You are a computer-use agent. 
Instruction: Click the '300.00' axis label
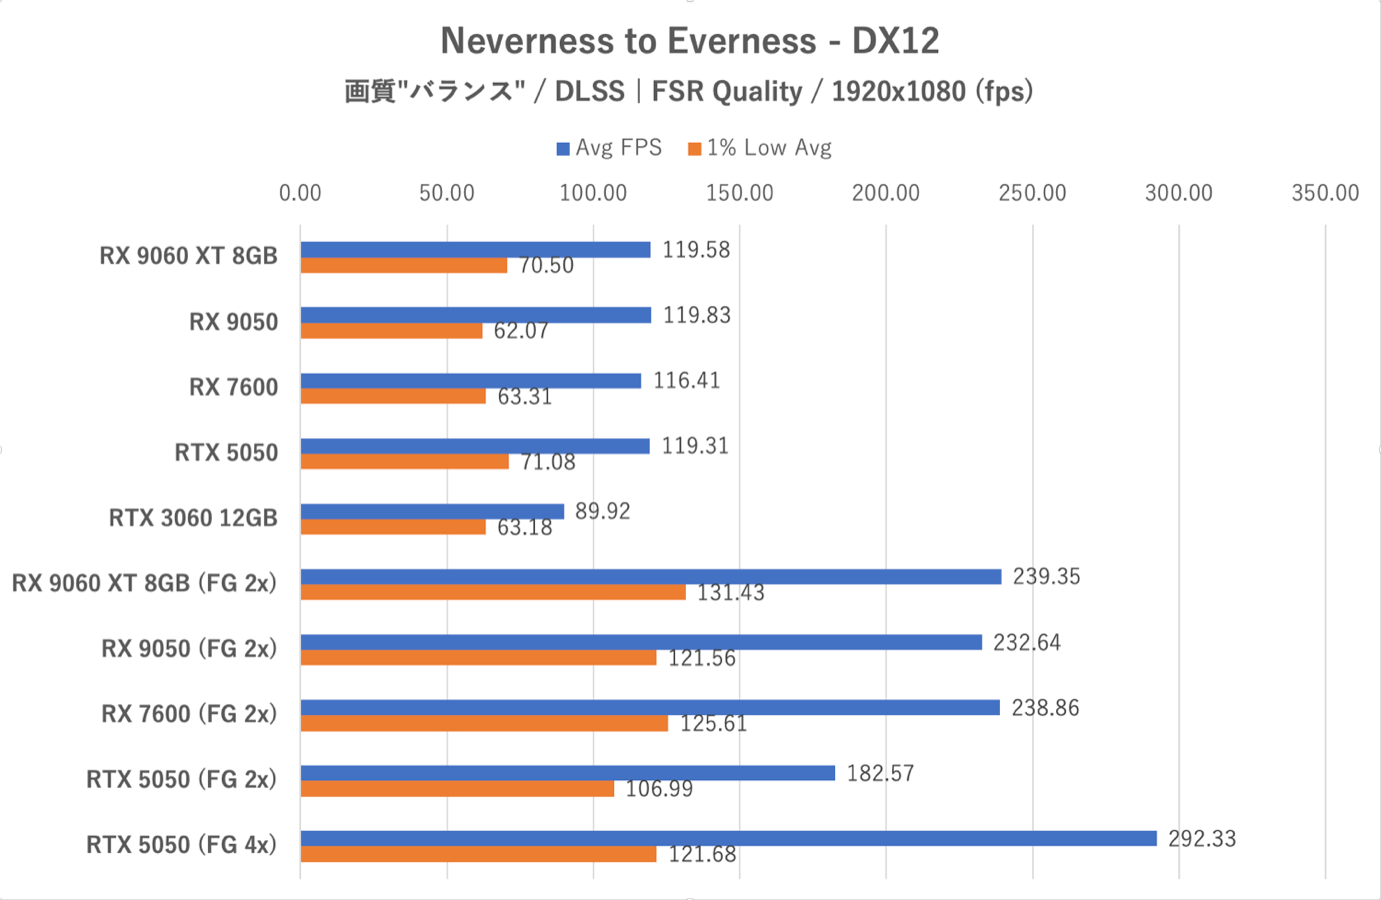coord(1179,193)
